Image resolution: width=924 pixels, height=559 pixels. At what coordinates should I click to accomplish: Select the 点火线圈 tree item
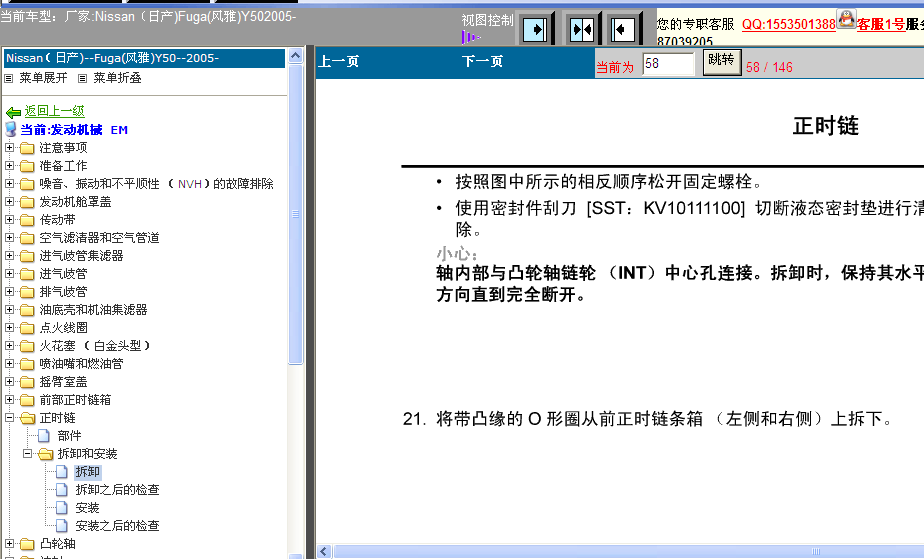coord(63,328)
